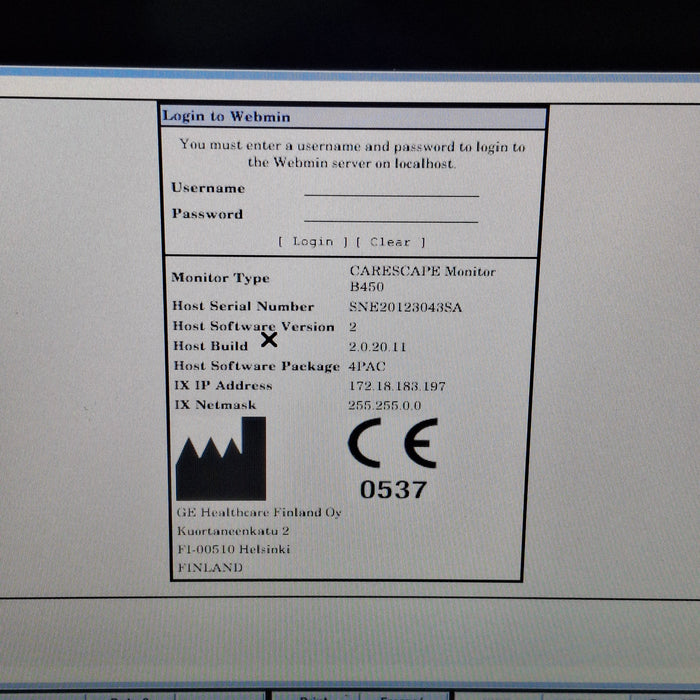Screen dimensions: 700x700
Task: Select the Host Software Package 4PAC value
Action: [367, 366]
